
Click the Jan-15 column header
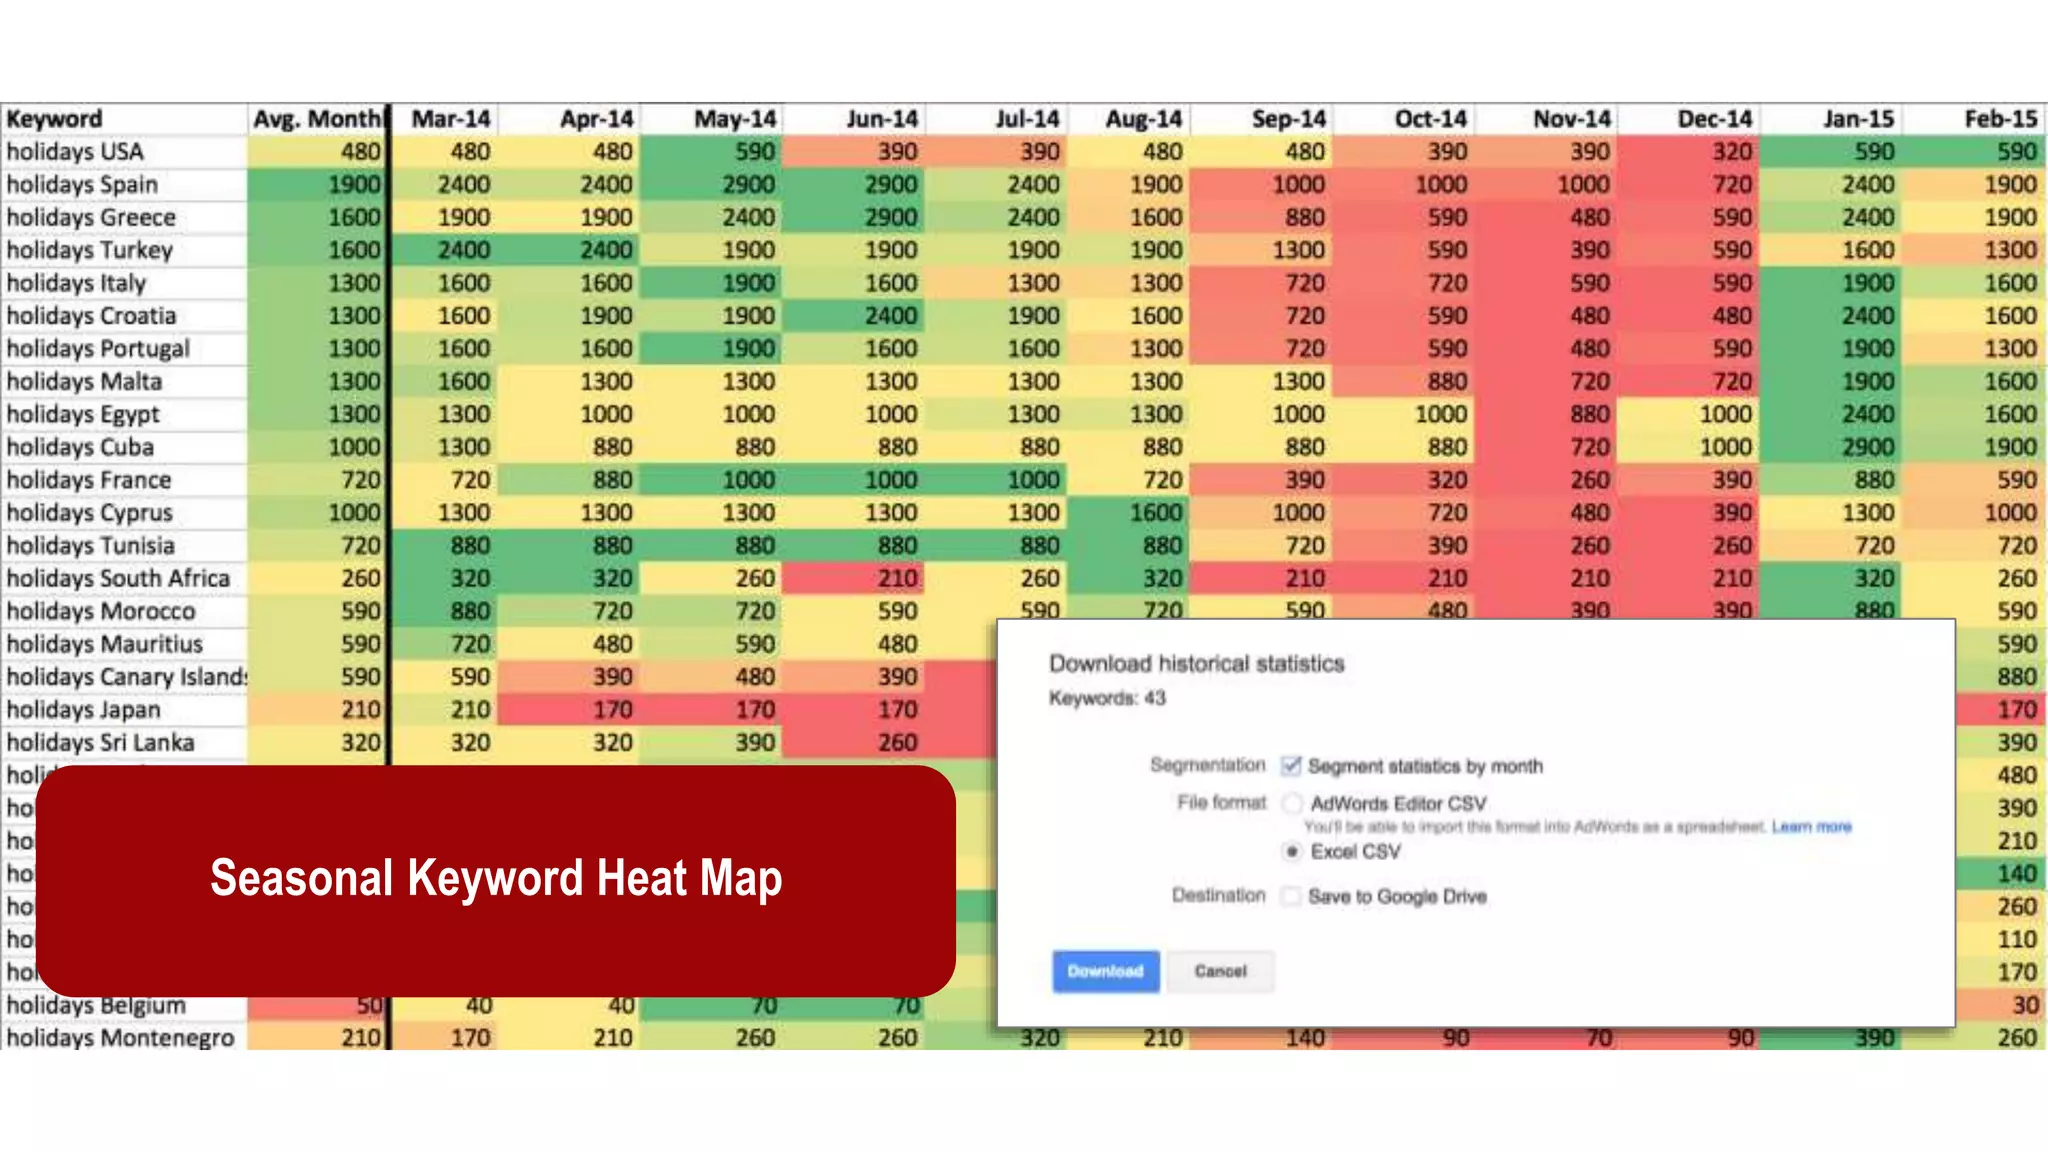click(x=1831, y=119)
